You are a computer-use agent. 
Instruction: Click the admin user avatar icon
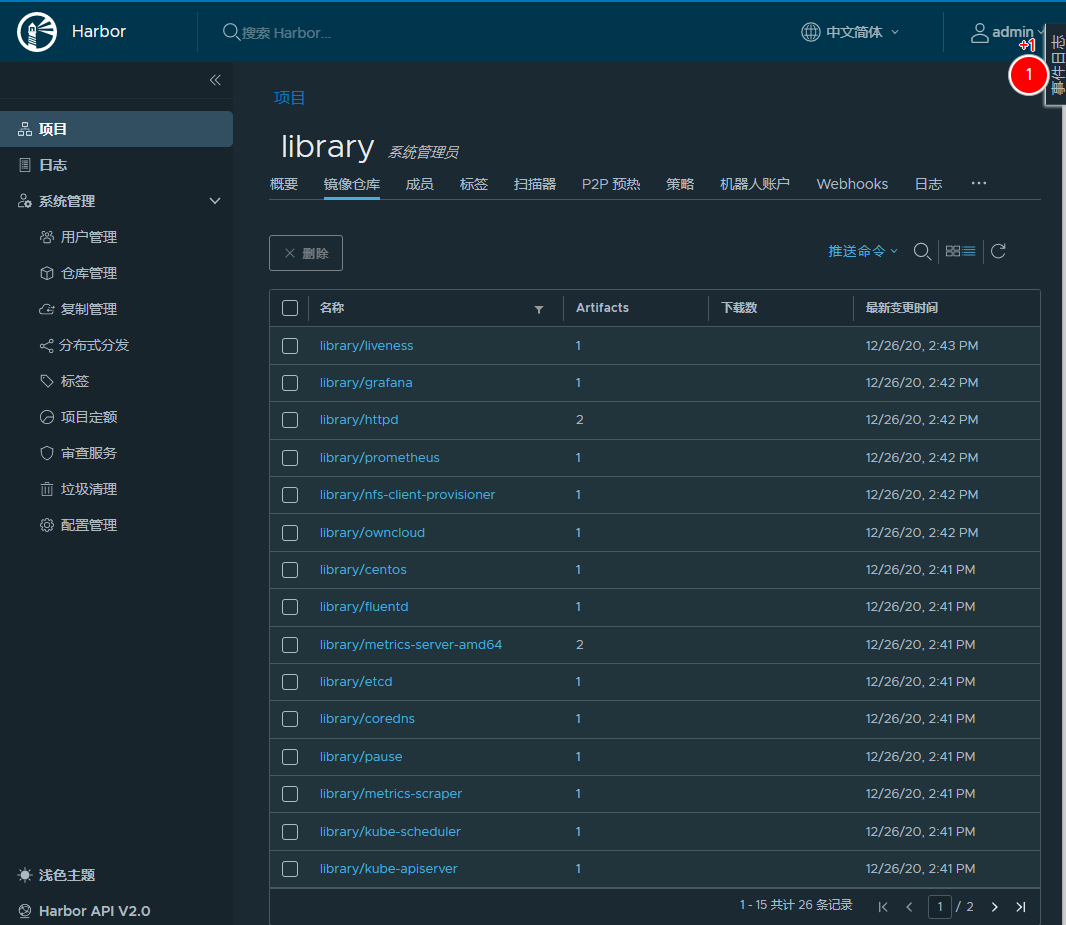(x=979, y=33)
